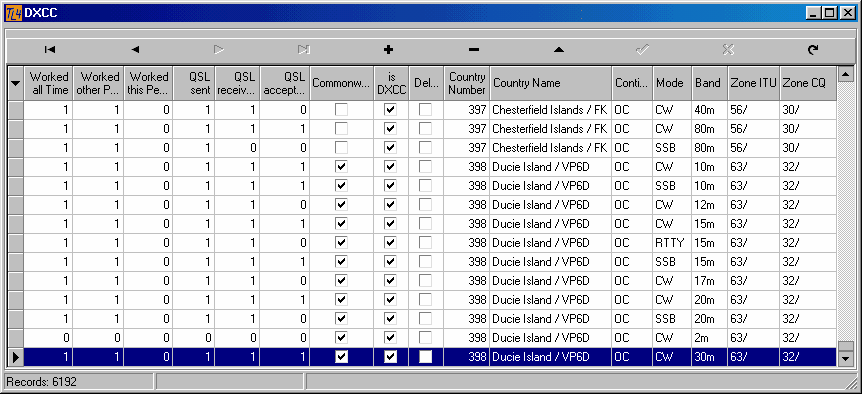Go to first record in navigator
The image size is (862, 394).
point(49,50)
